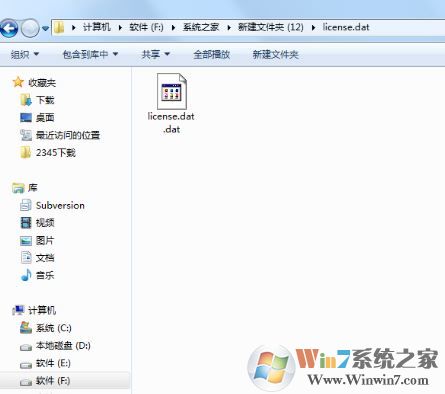
Task: Click the 视频 video library icon
Action: coord(26,223)
